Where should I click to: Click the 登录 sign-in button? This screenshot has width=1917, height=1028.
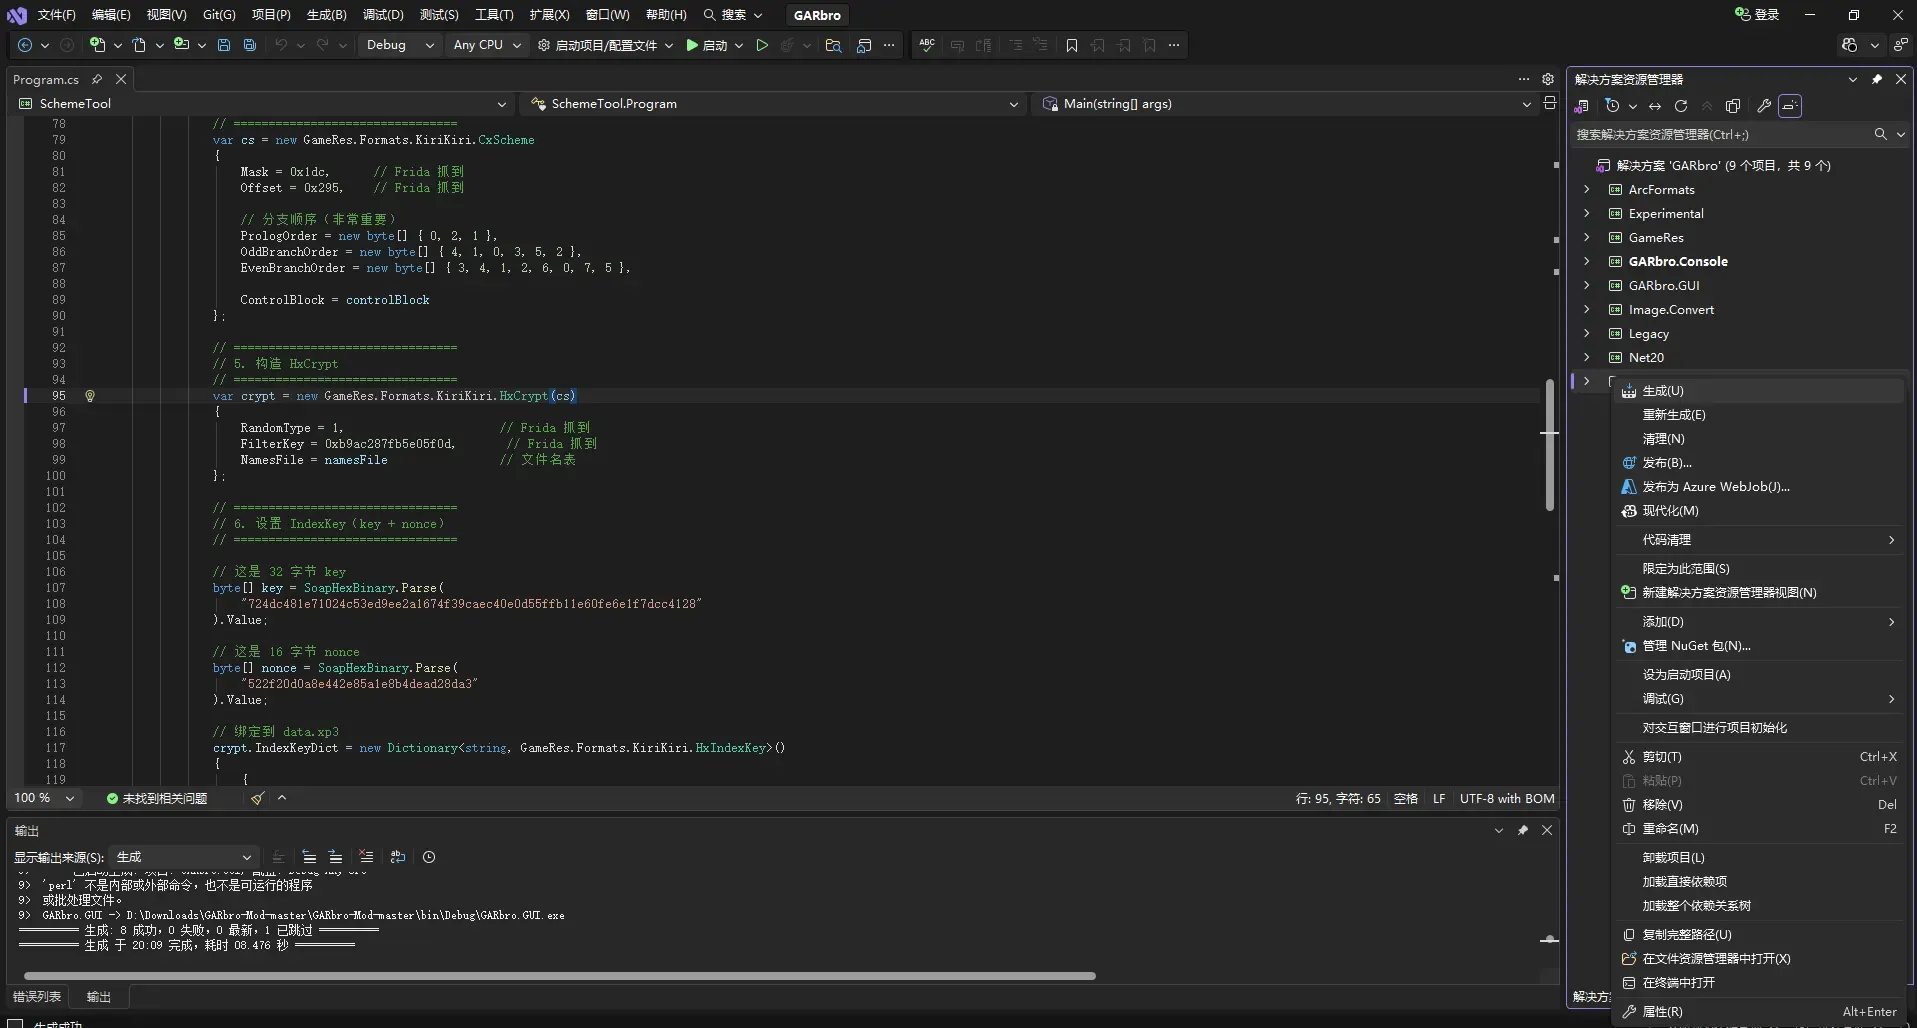coord(1758,15)
